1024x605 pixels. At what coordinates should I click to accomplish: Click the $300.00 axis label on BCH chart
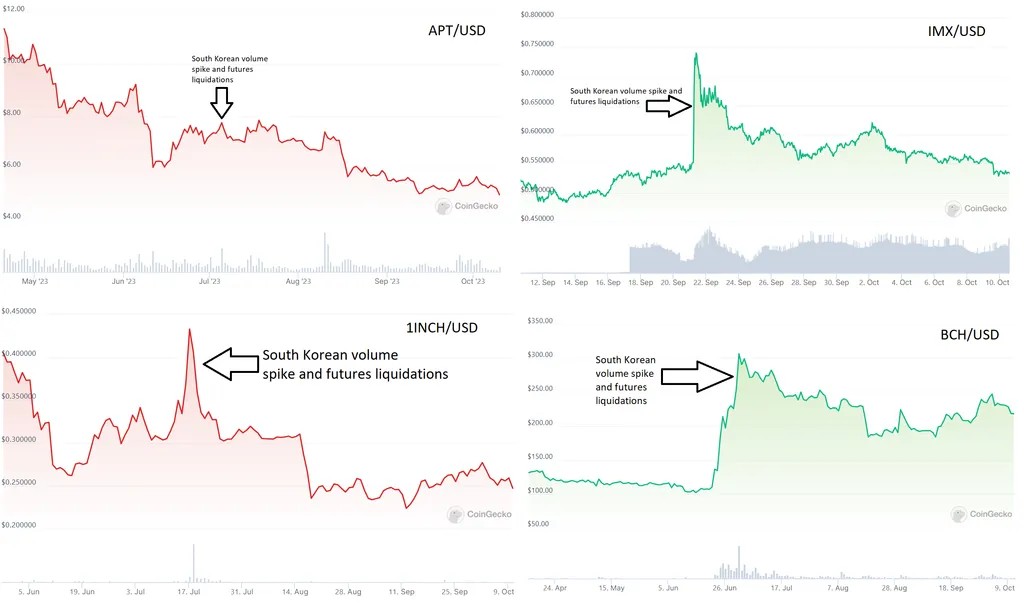[540, 355]
